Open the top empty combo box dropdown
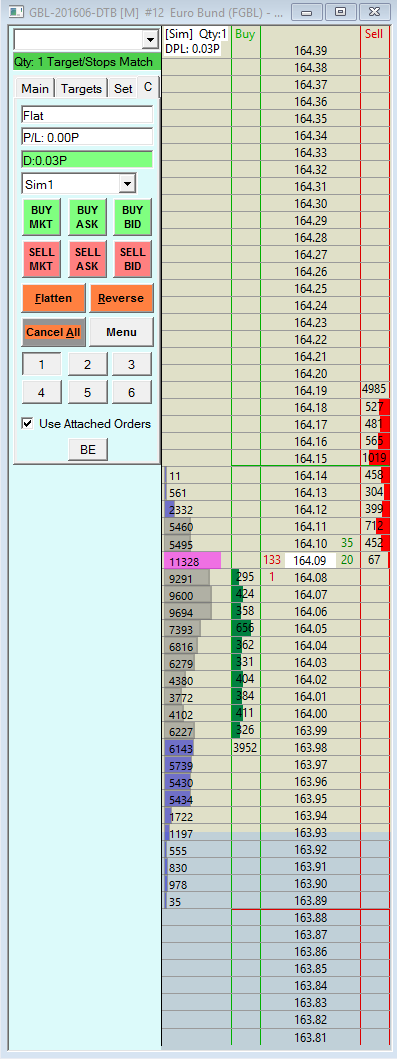 point(150,41)
